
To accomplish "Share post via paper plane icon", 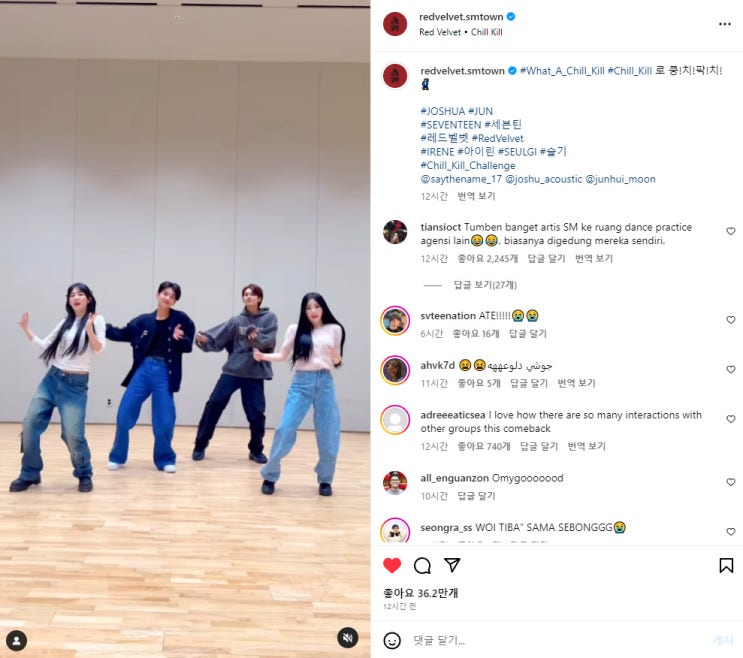I will coord(452,565).
